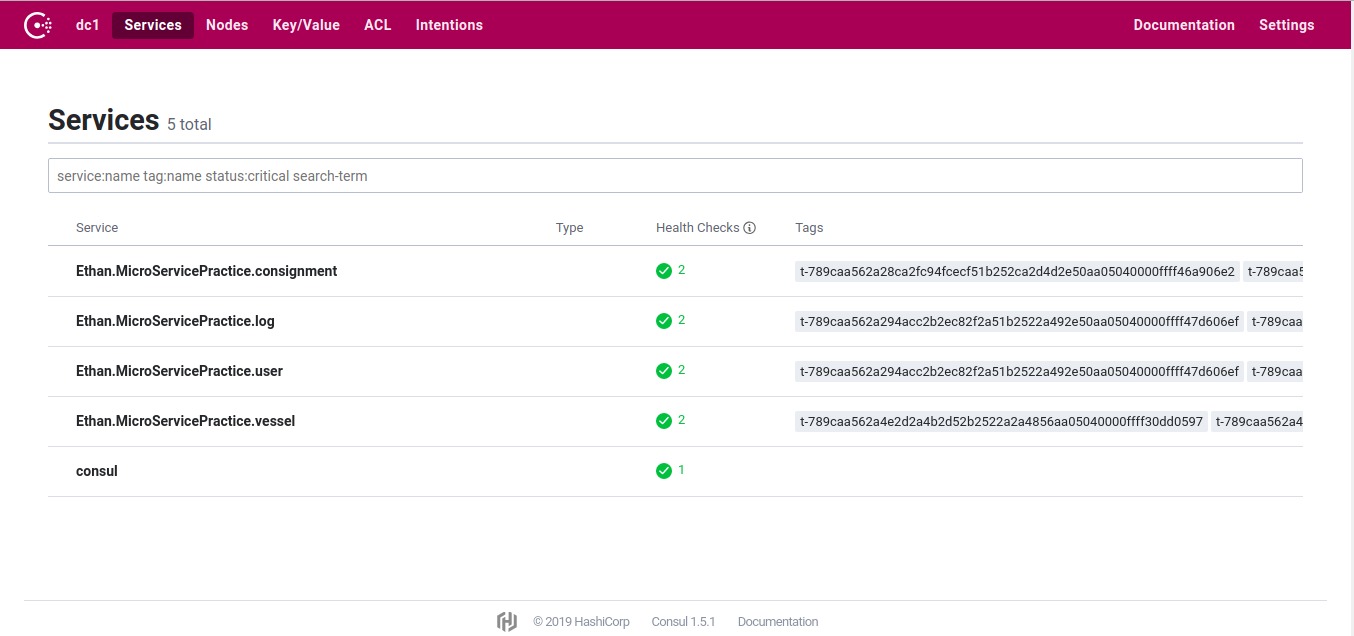Open the ACL tab
The height and width of the screenshot is (636, 1354).
(x=378, y=25)
